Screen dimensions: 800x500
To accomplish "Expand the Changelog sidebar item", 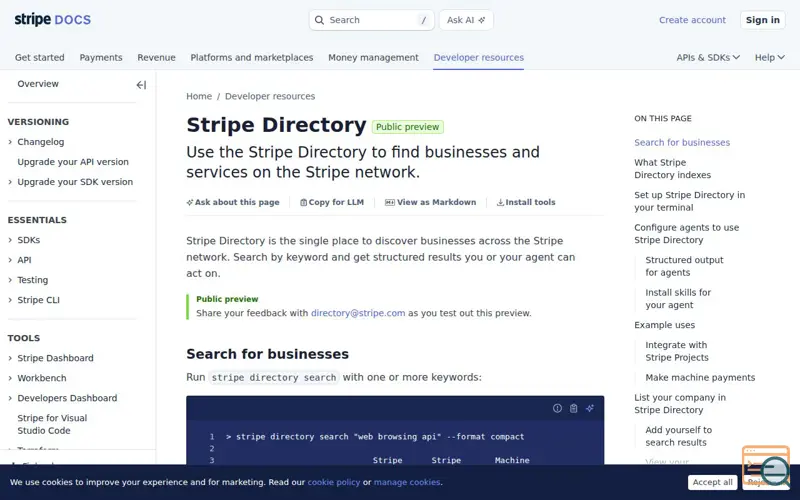I will point(41,142).
